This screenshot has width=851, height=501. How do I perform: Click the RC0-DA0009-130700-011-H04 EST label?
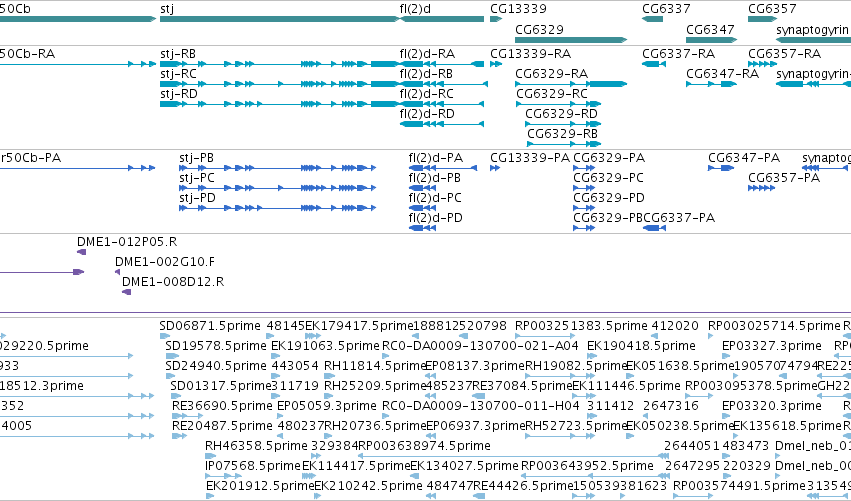[480, 406]
